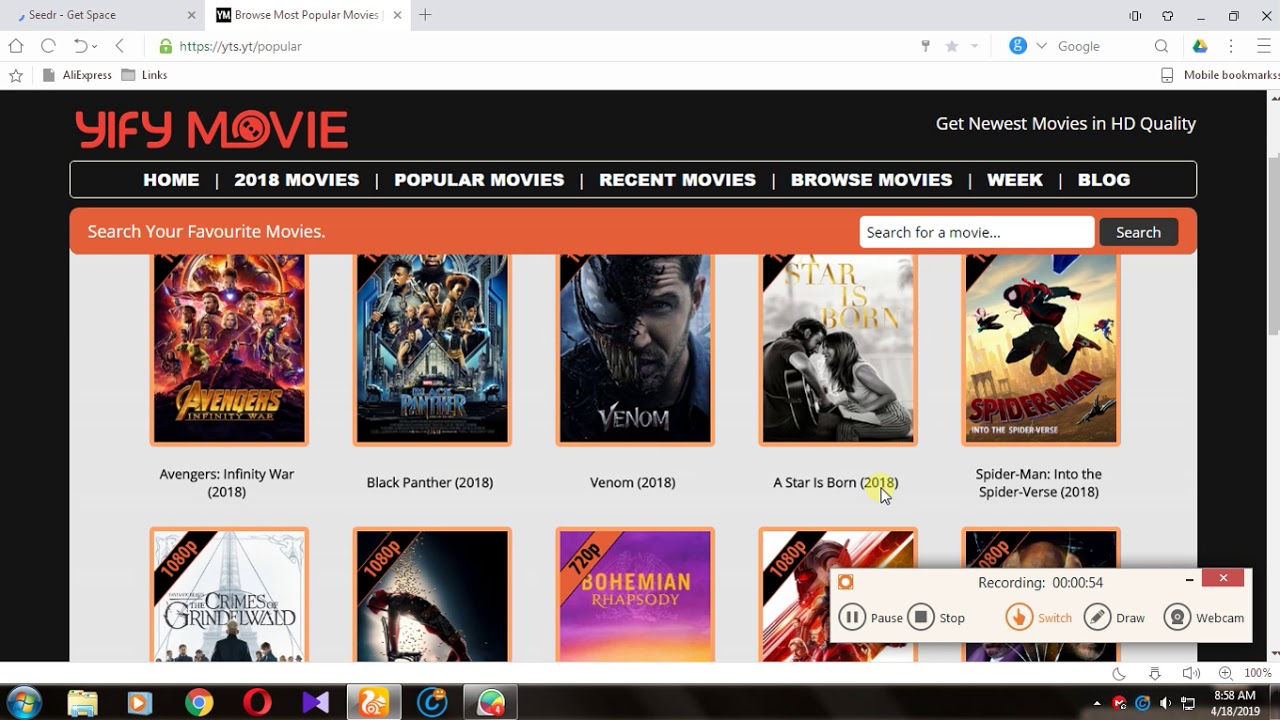The image size is (1280, 720).
Task: Enable Webcam in recorder panel
Action: 1204,617
